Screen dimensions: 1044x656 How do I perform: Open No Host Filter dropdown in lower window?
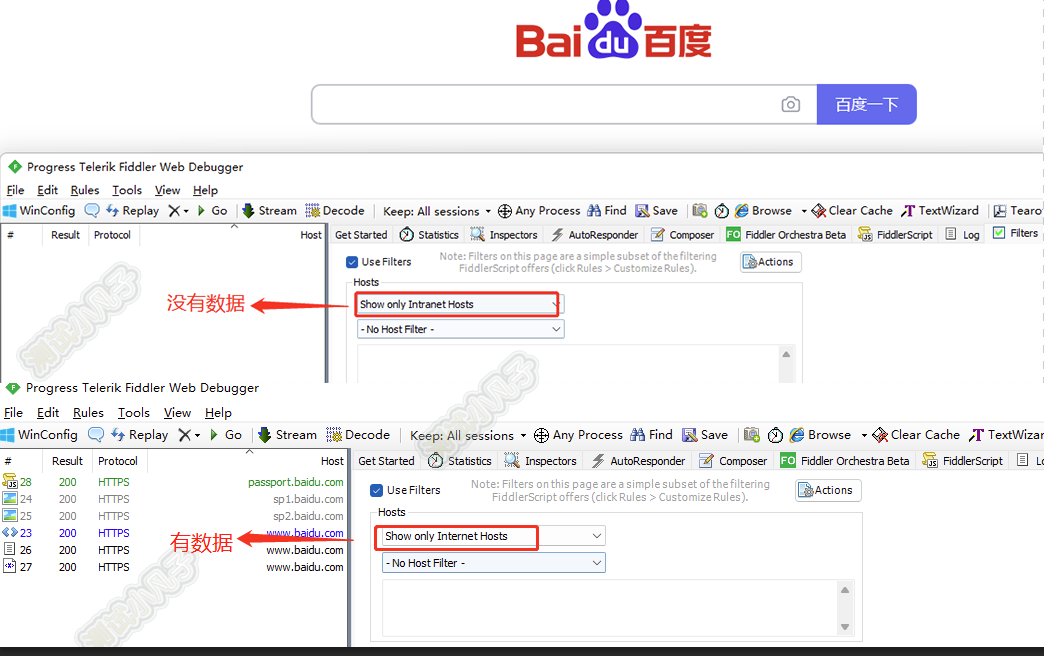(493, 563)
